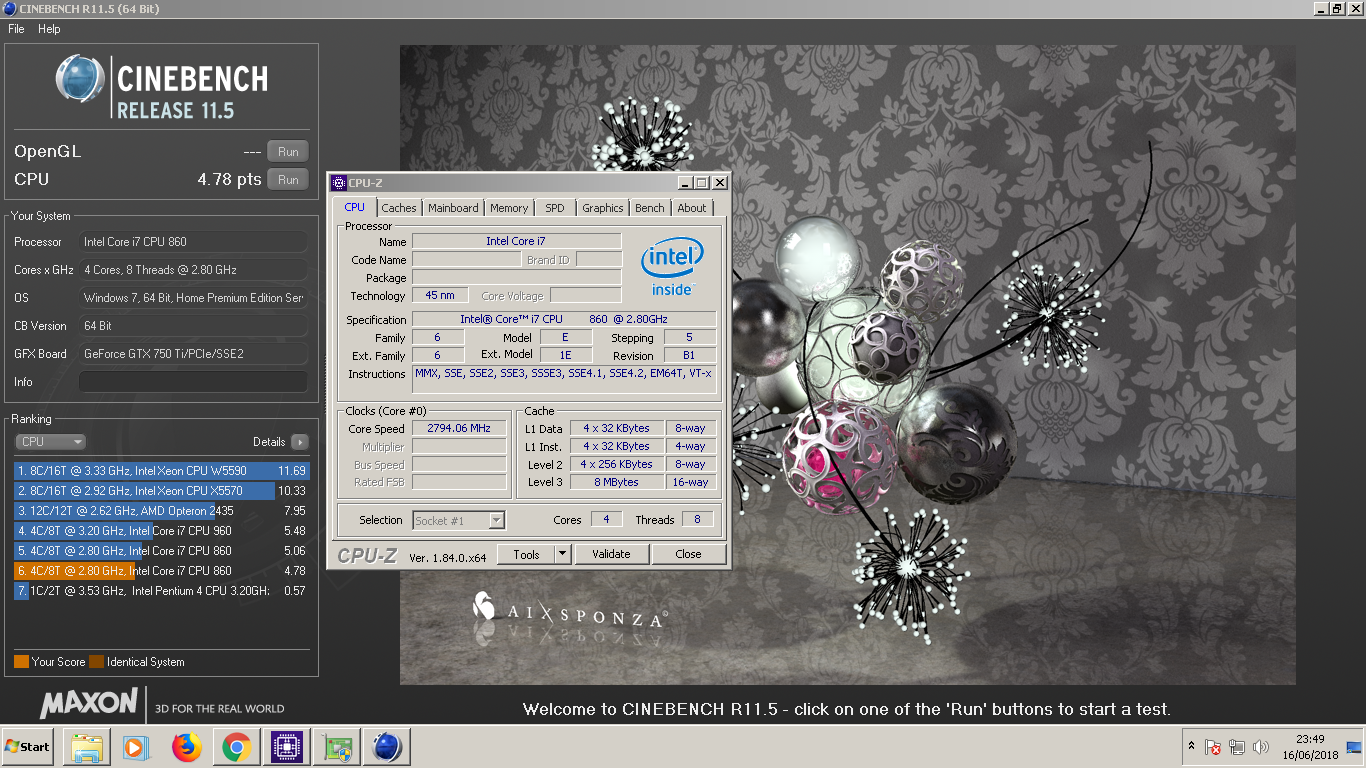Run the OpenGL benchmark
This screenshot has height=768, width=1366.
click(x=288, y=152)
